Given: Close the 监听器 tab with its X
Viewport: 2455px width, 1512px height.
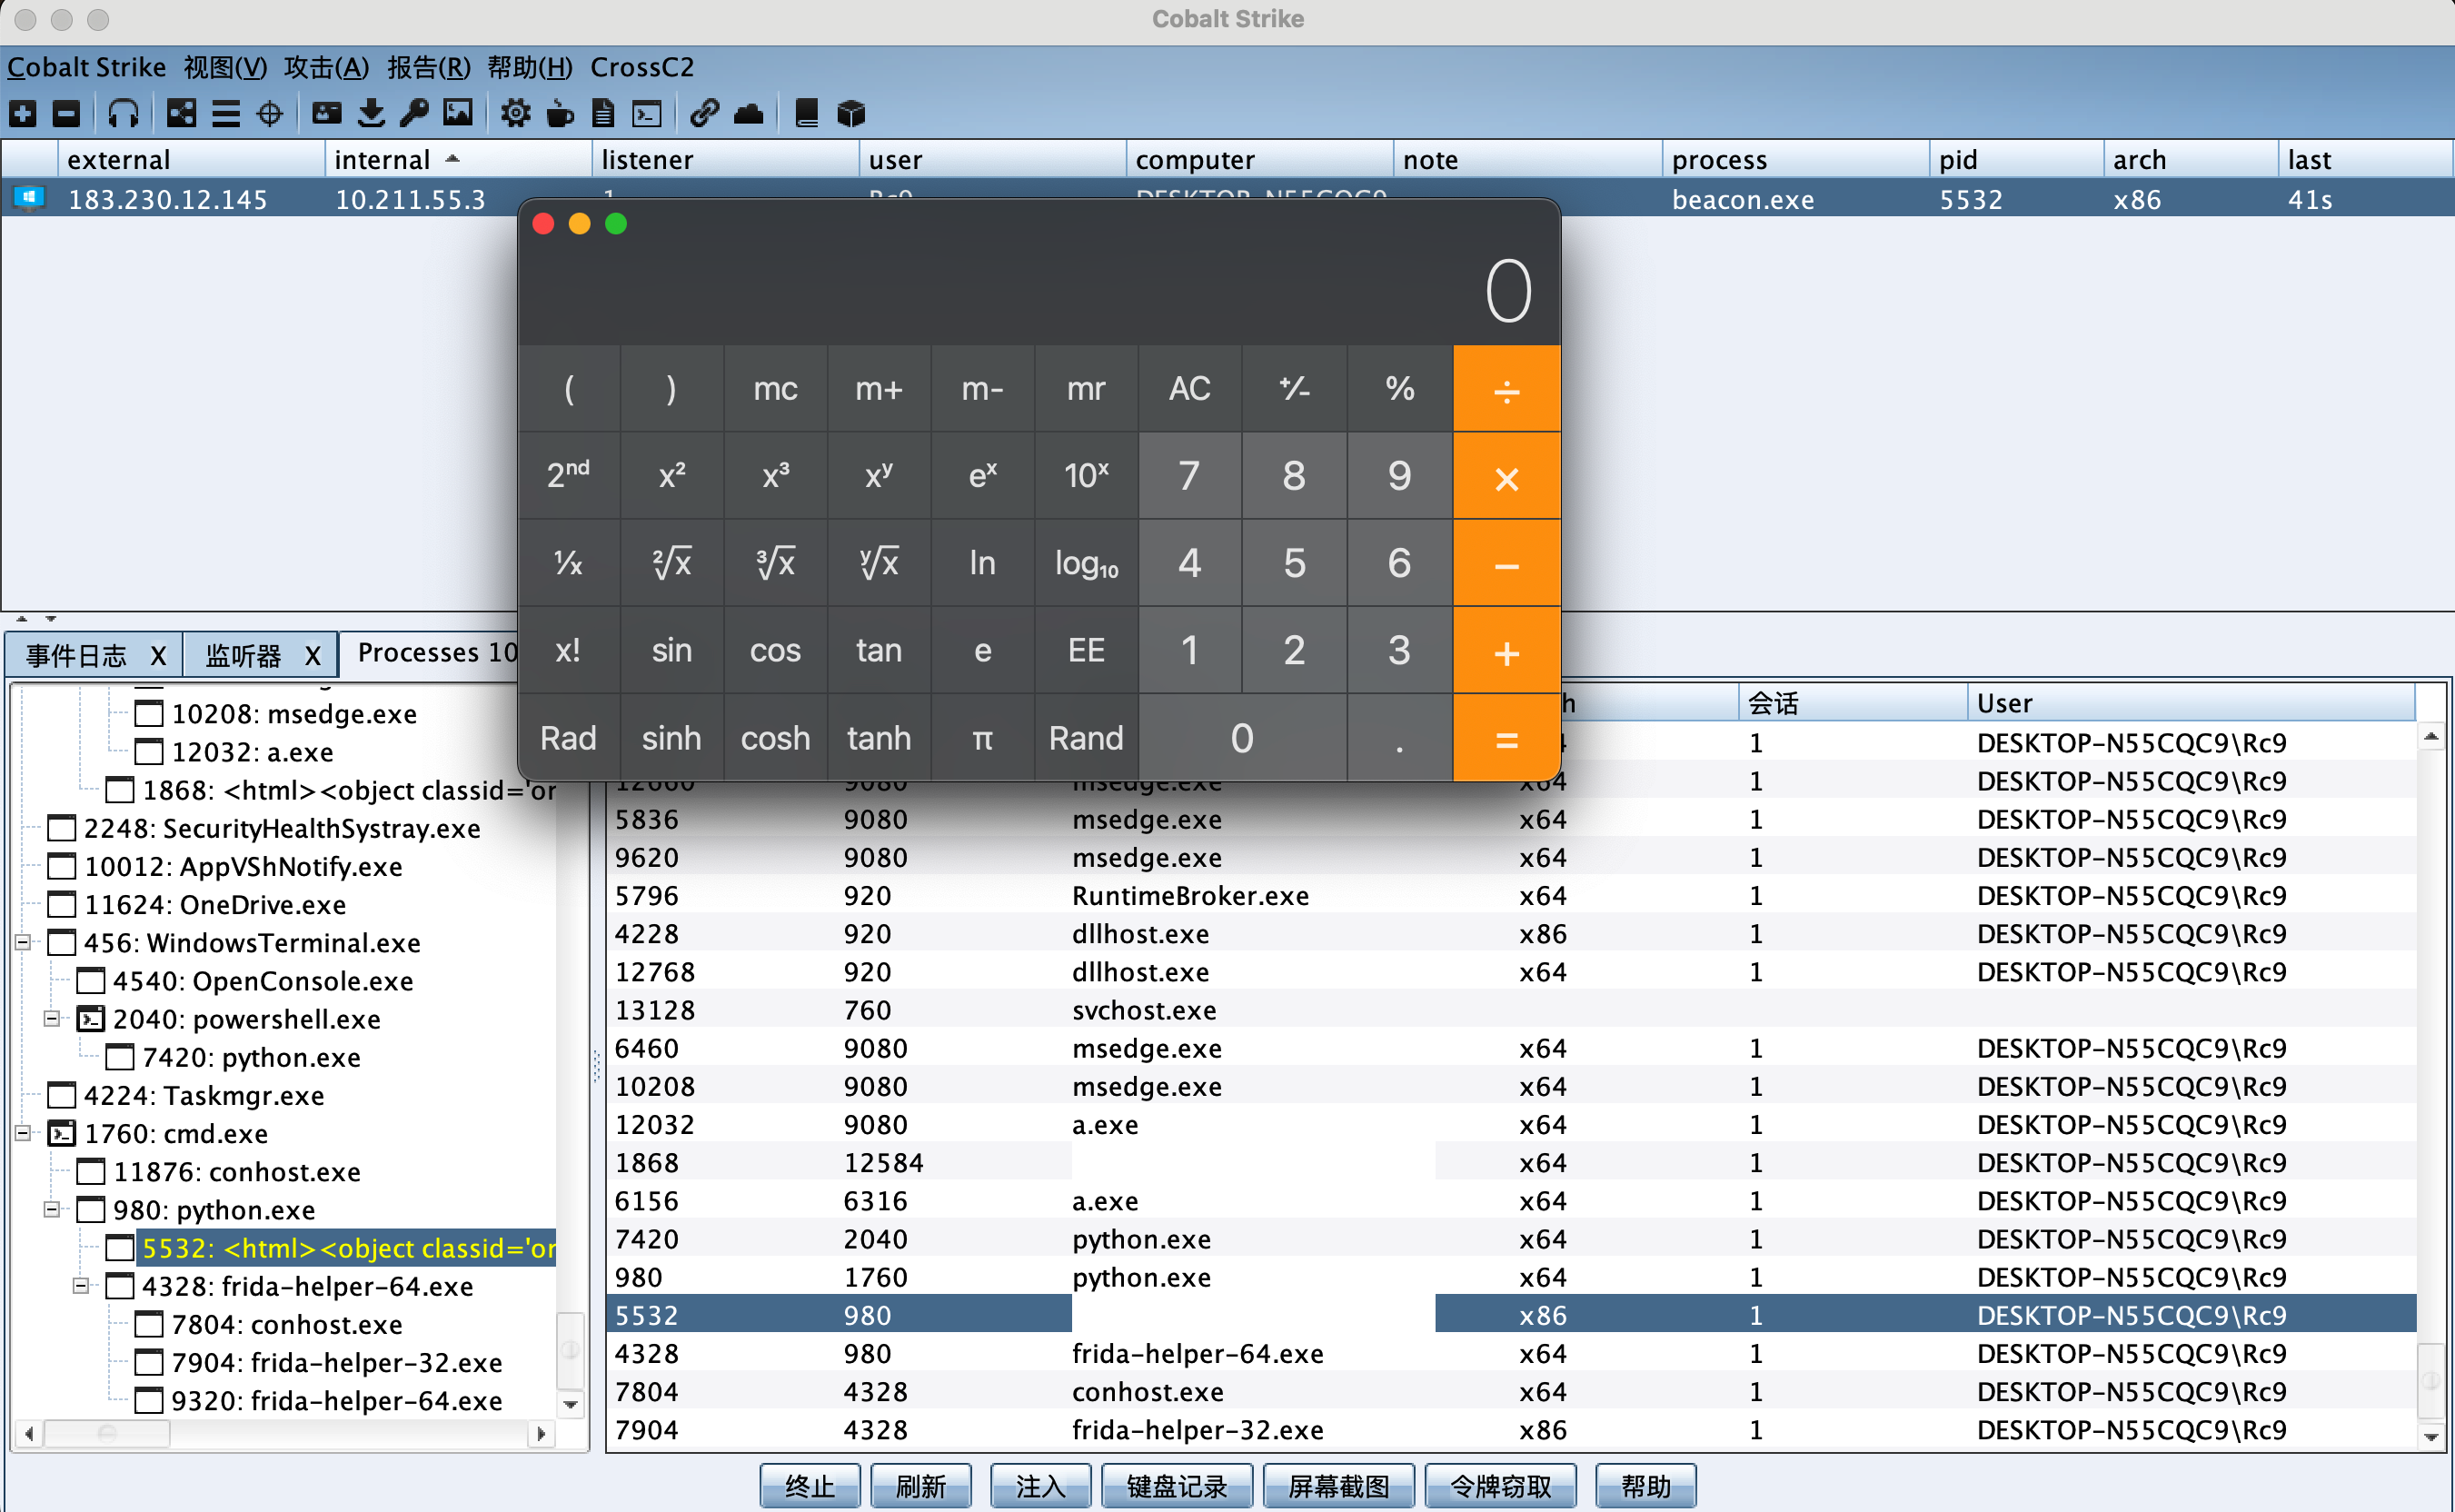Looking at the screenshot, I should click(x=313, y=656).
